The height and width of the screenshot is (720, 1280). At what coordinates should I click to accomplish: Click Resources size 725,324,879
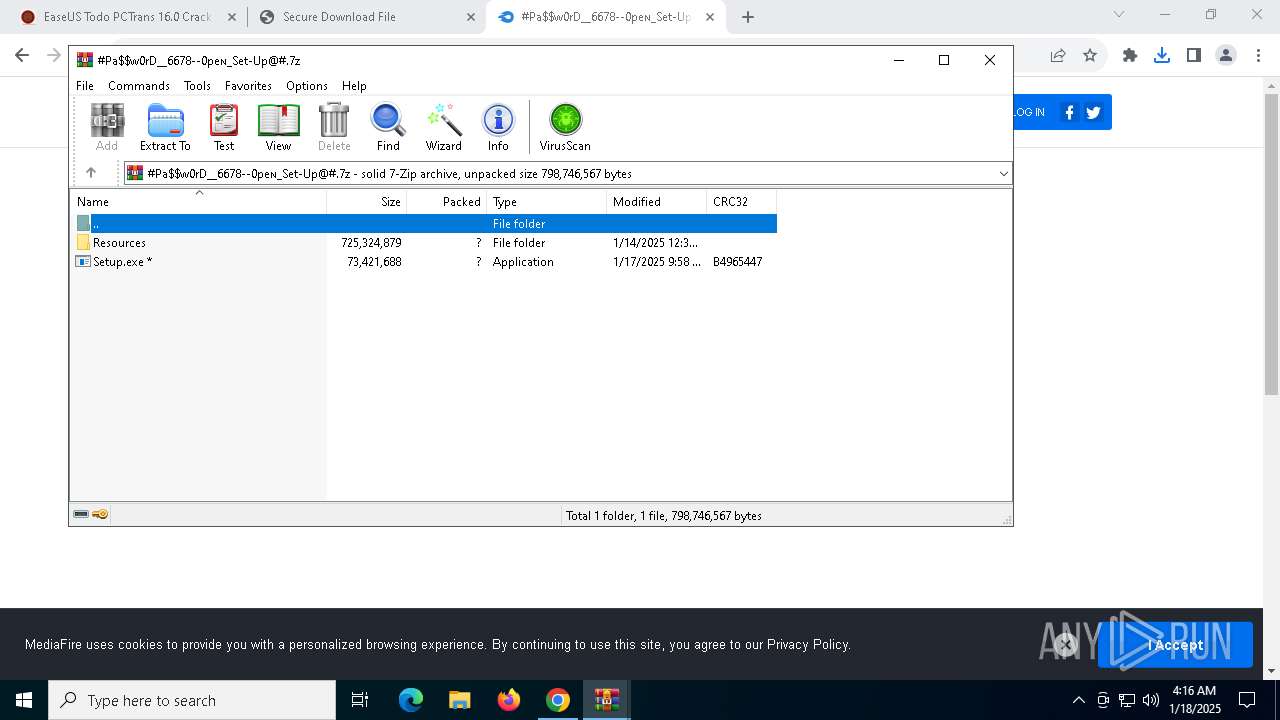pos(371,243)
